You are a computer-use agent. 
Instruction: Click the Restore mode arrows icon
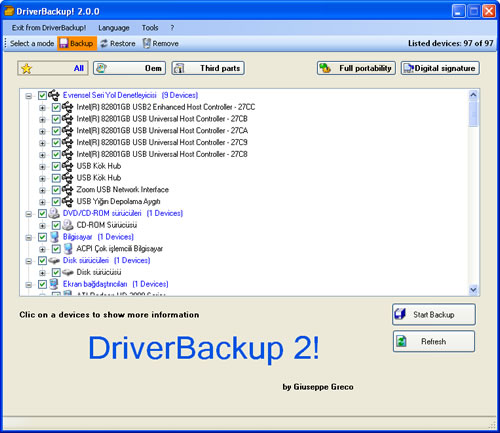click(x=104, y=43)
